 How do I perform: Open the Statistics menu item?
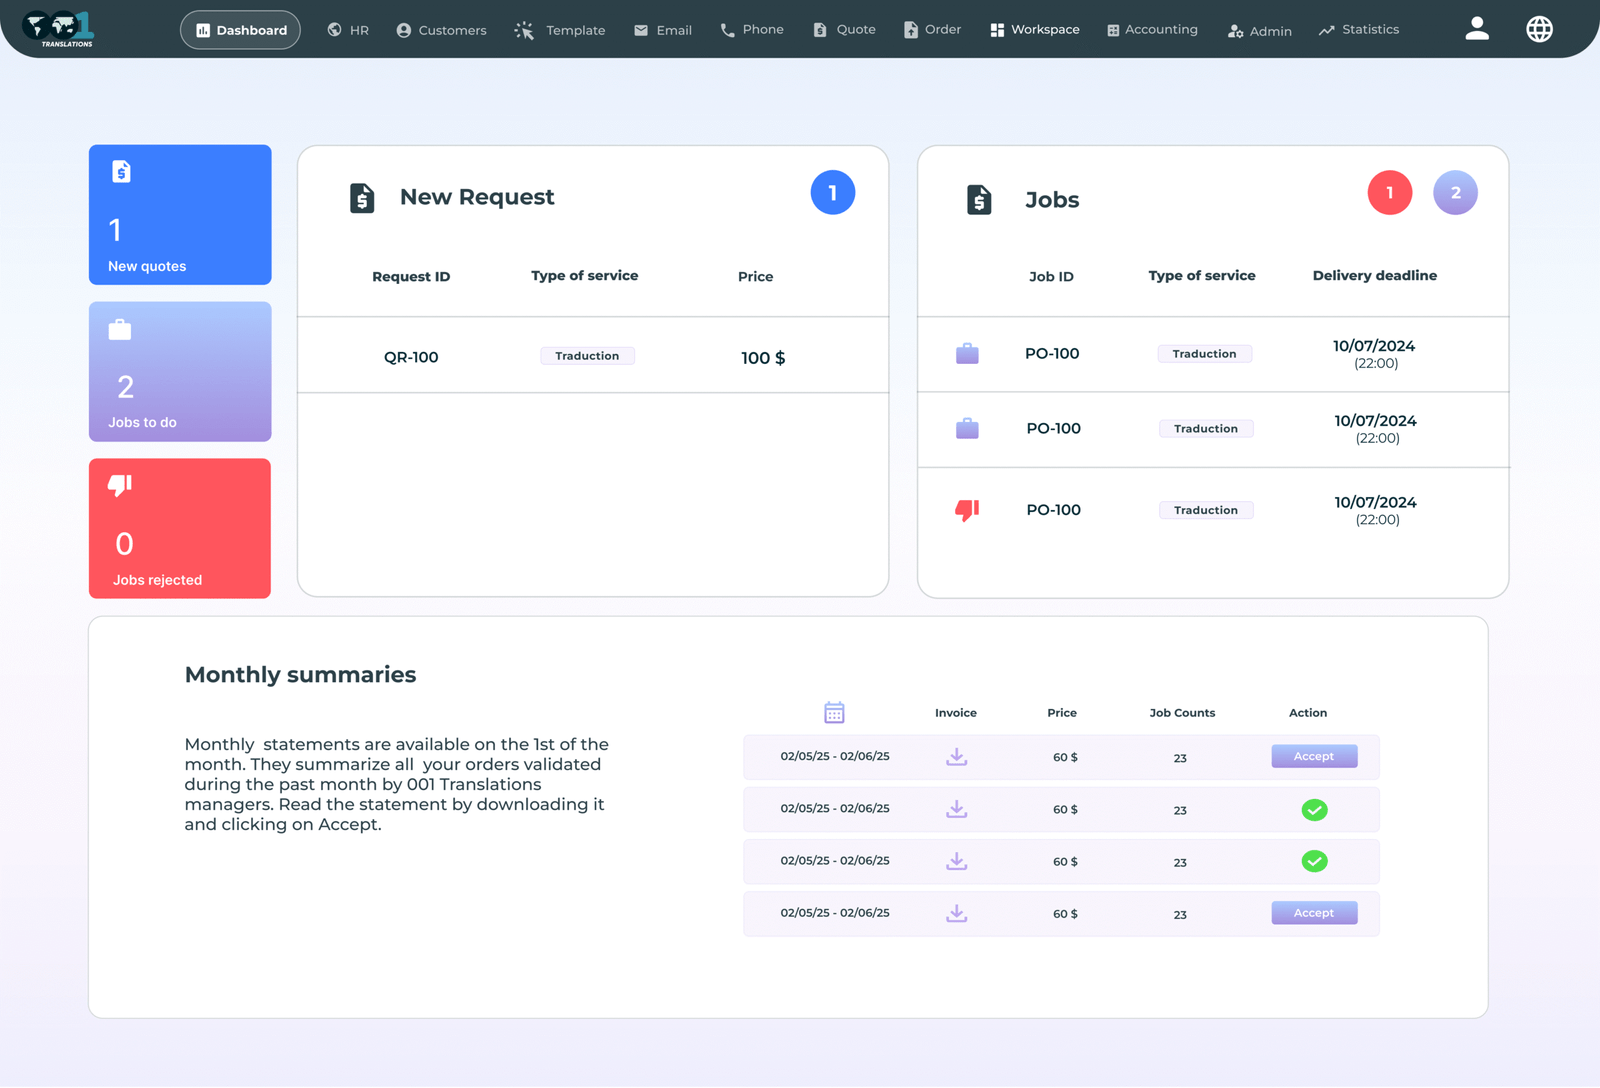[1358, 30]
